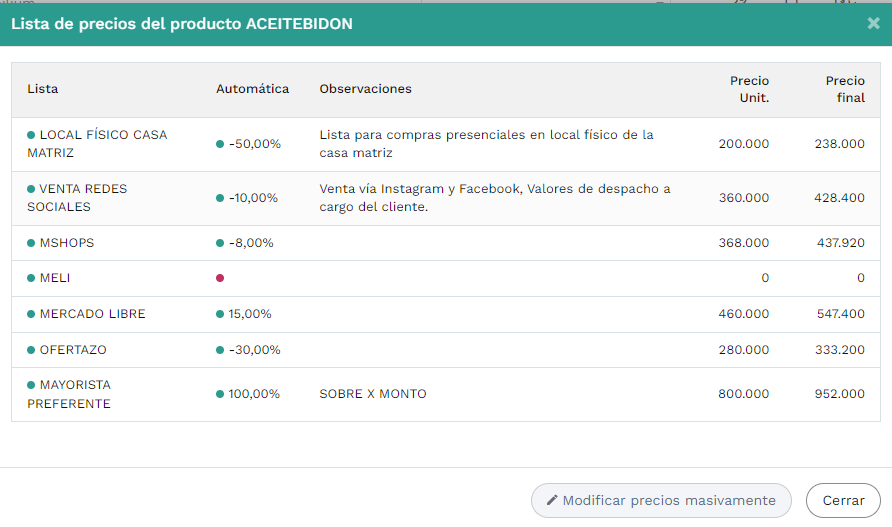Click the Automática column header
This screenshot has width=892, height=527.
252,89
